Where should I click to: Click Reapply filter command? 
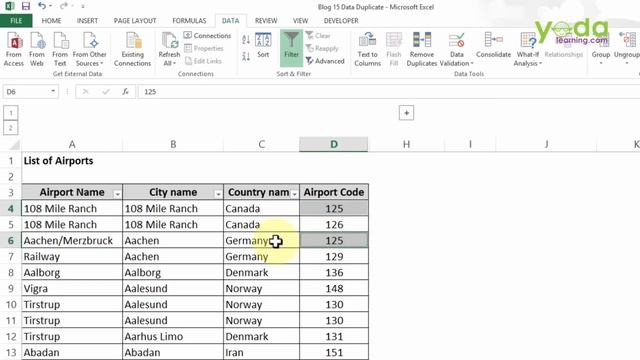tap(322, 48)
